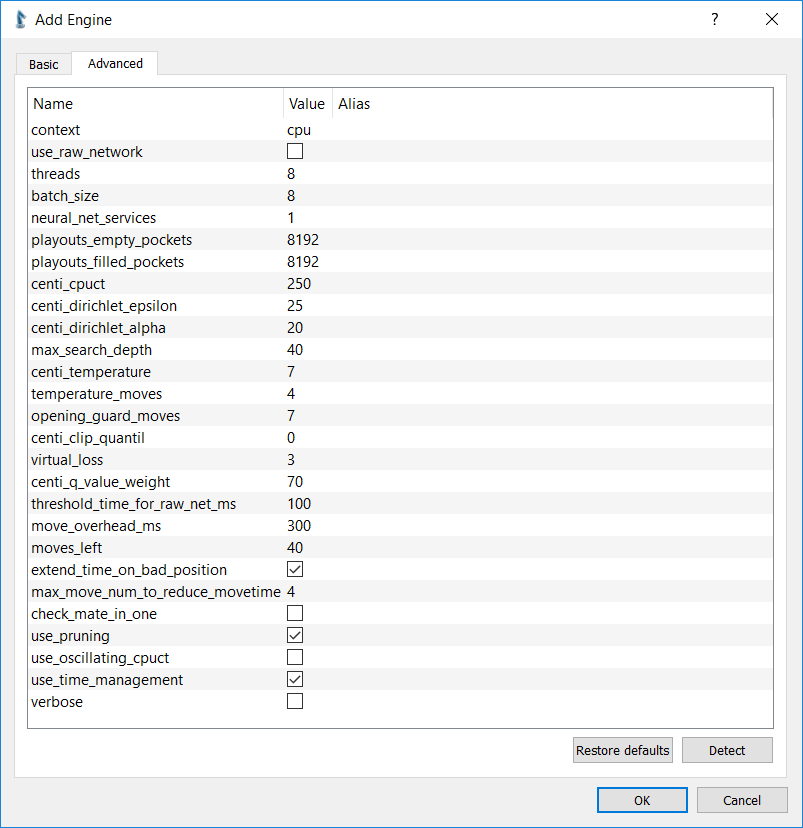Select the verbose row label

pyautogui.click(x=57, y=702)
